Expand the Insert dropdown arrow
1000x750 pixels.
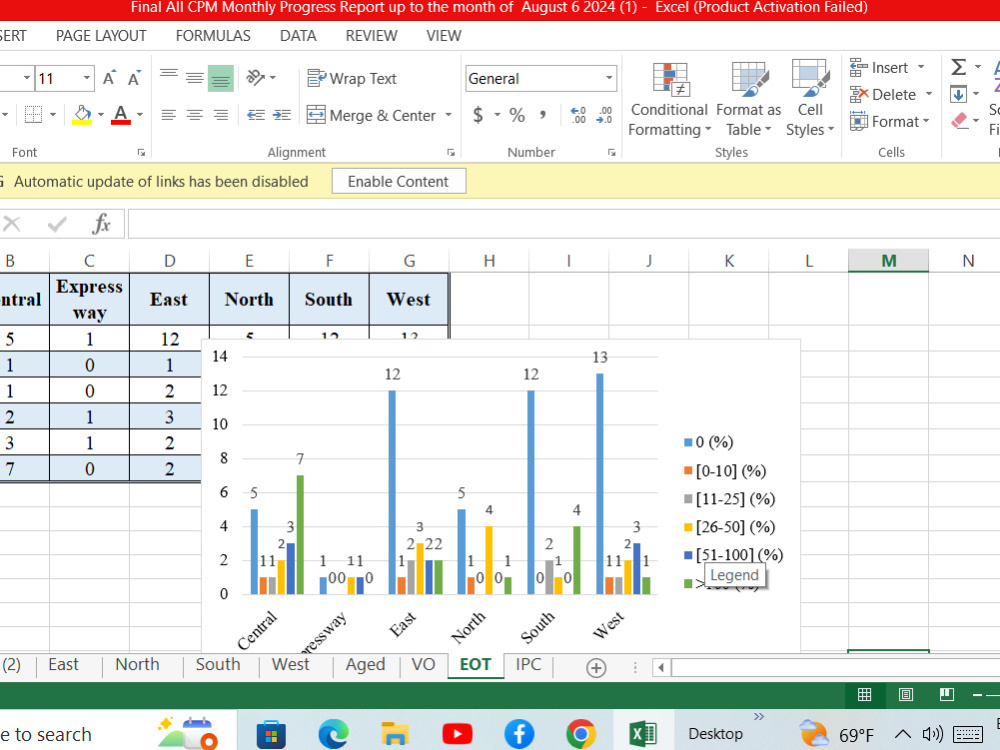(x=921, y=67)
